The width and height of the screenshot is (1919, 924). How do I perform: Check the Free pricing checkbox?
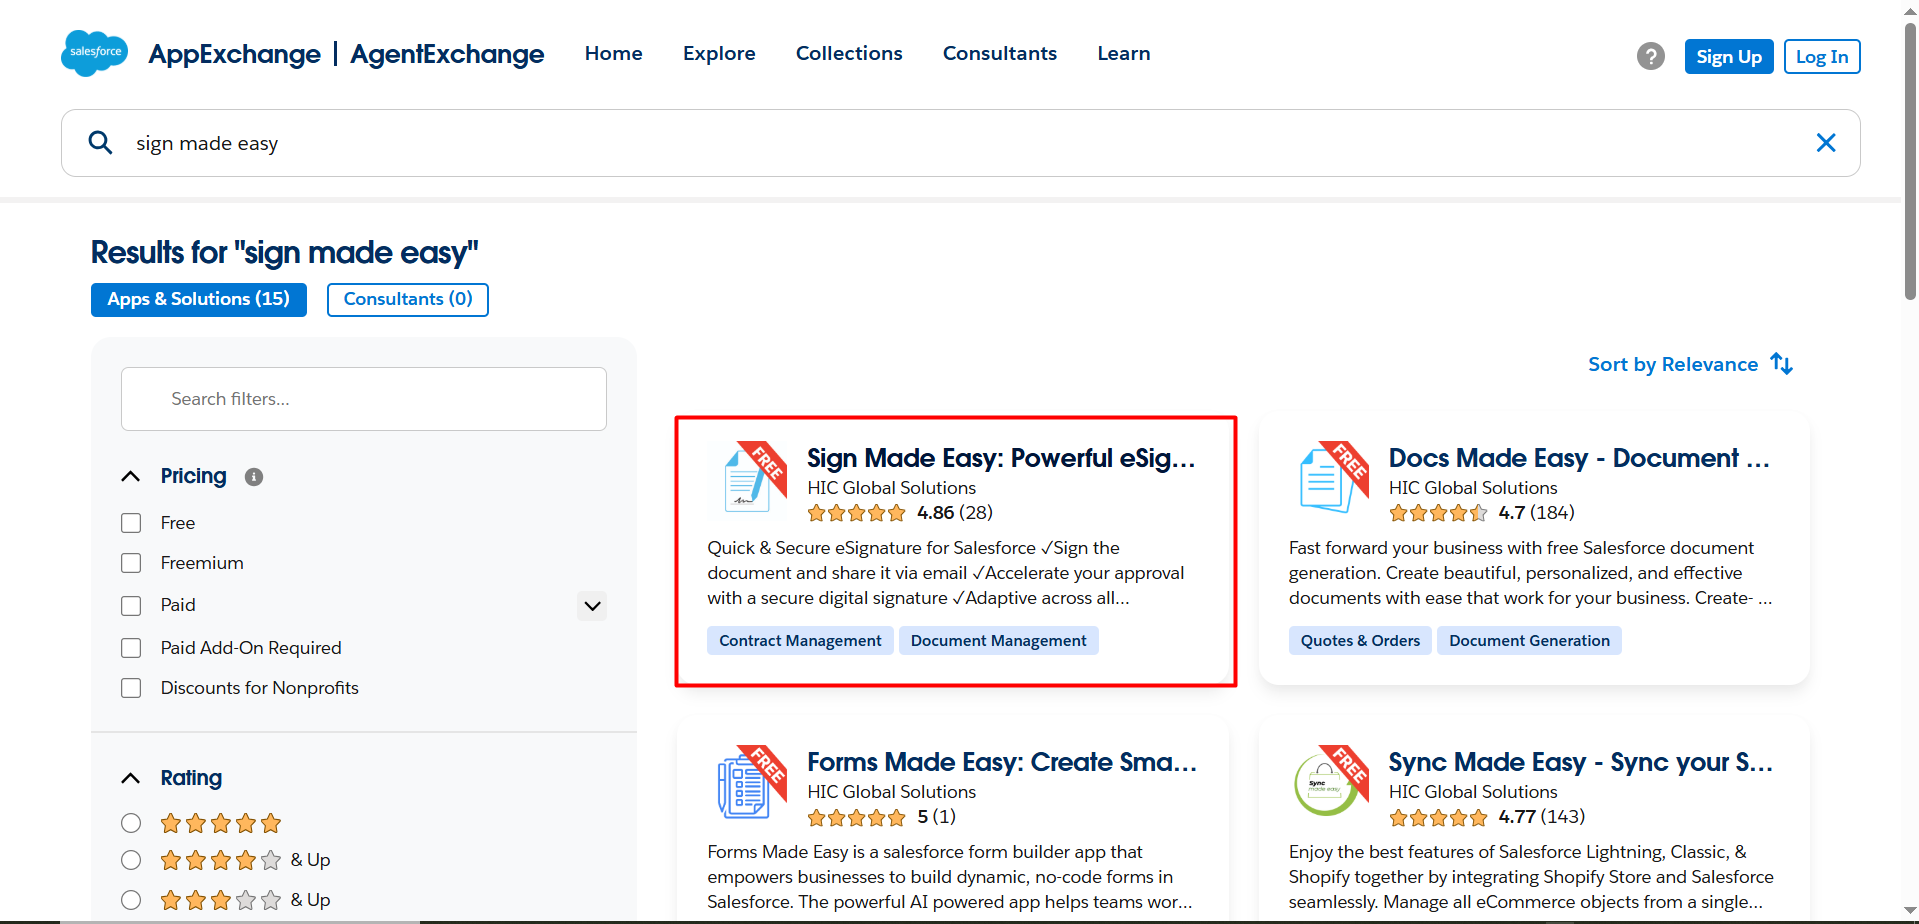(x=131, y=523)
